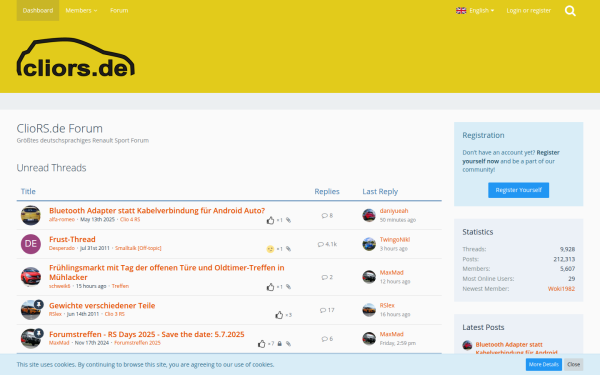
Task: Click schweiki's red car avatar
Action: click(31, 277)
